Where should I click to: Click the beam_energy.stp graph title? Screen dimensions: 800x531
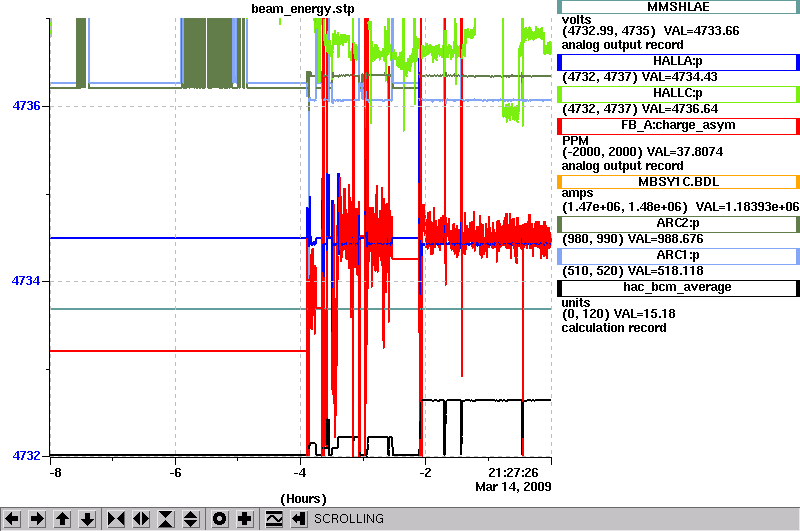[x=303, y=9]
